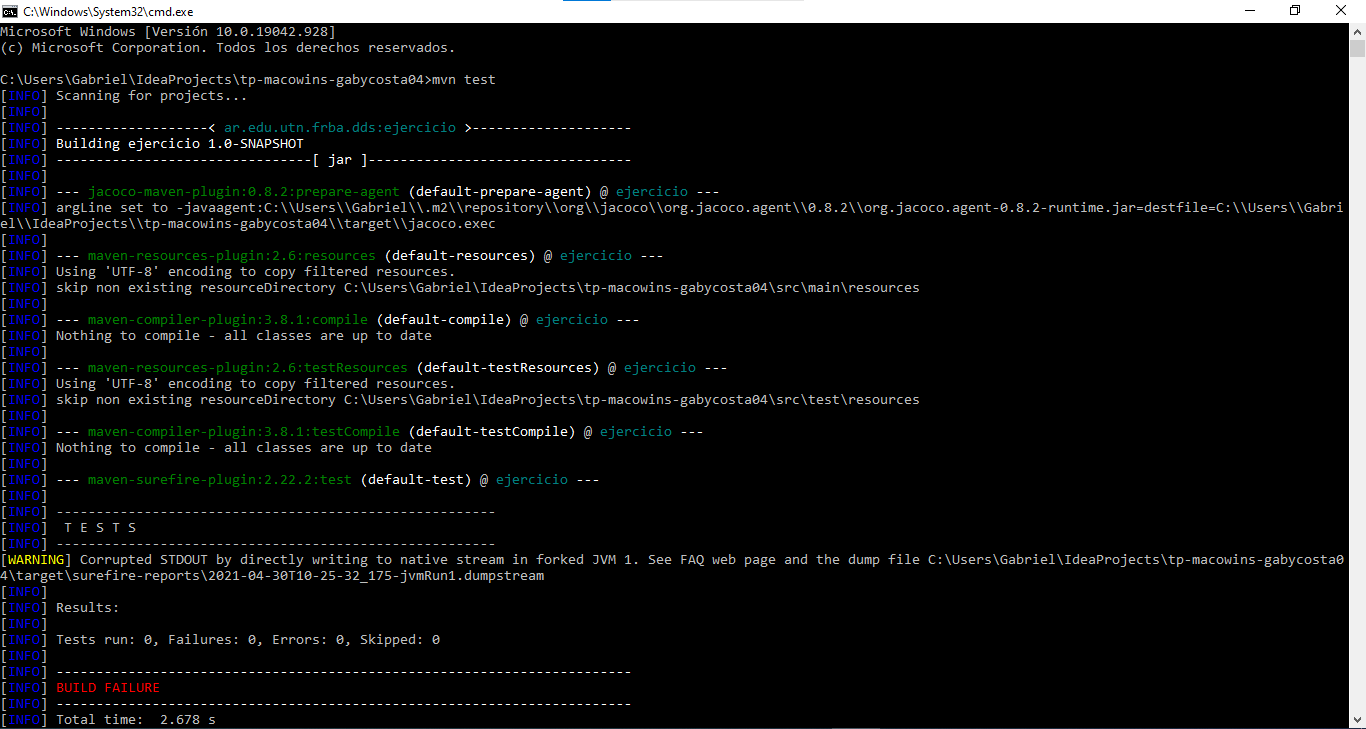Viewport: 1366px width, 729px height.
Task: Click the scrollbar up arrow
Action: point(1357,31)
